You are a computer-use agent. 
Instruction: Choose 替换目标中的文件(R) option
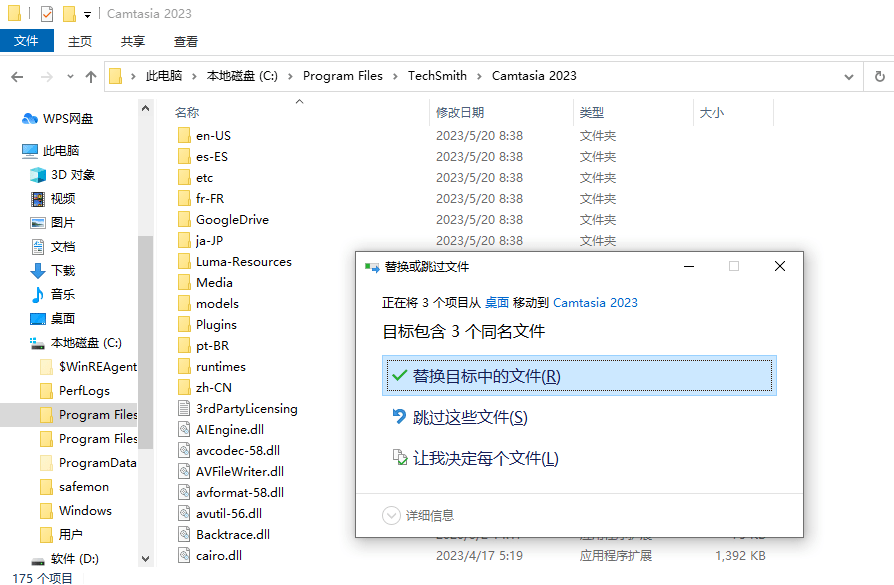pos(579,376)
